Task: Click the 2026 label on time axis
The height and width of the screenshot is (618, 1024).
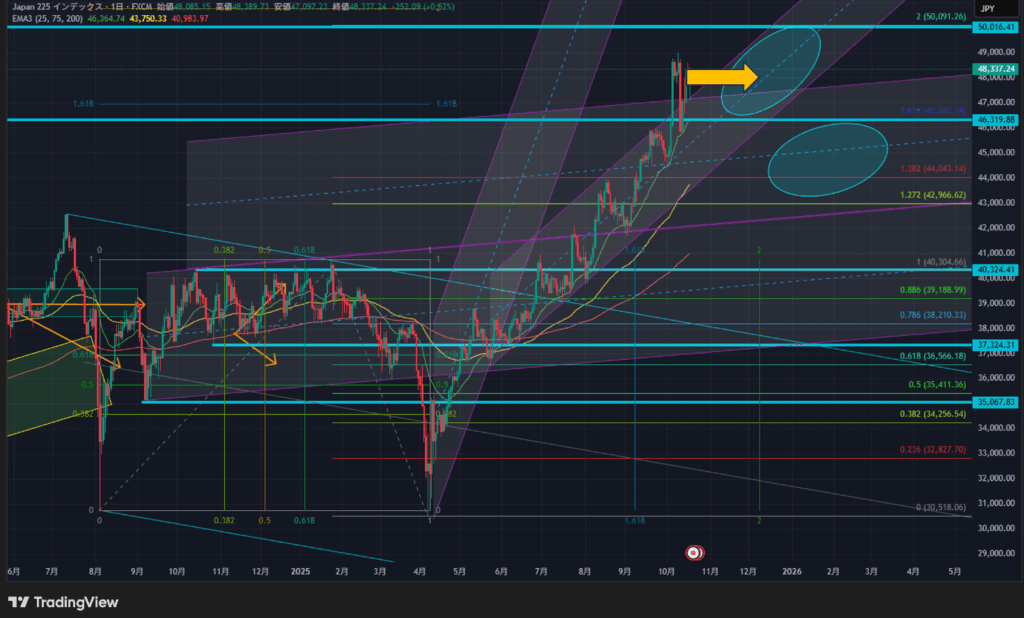Action: 790,571
